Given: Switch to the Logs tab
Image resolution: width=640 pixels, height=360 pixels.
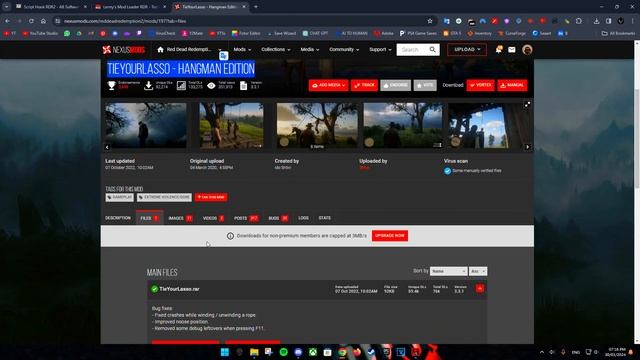Looking at the screenshot, I should [303, 218].
